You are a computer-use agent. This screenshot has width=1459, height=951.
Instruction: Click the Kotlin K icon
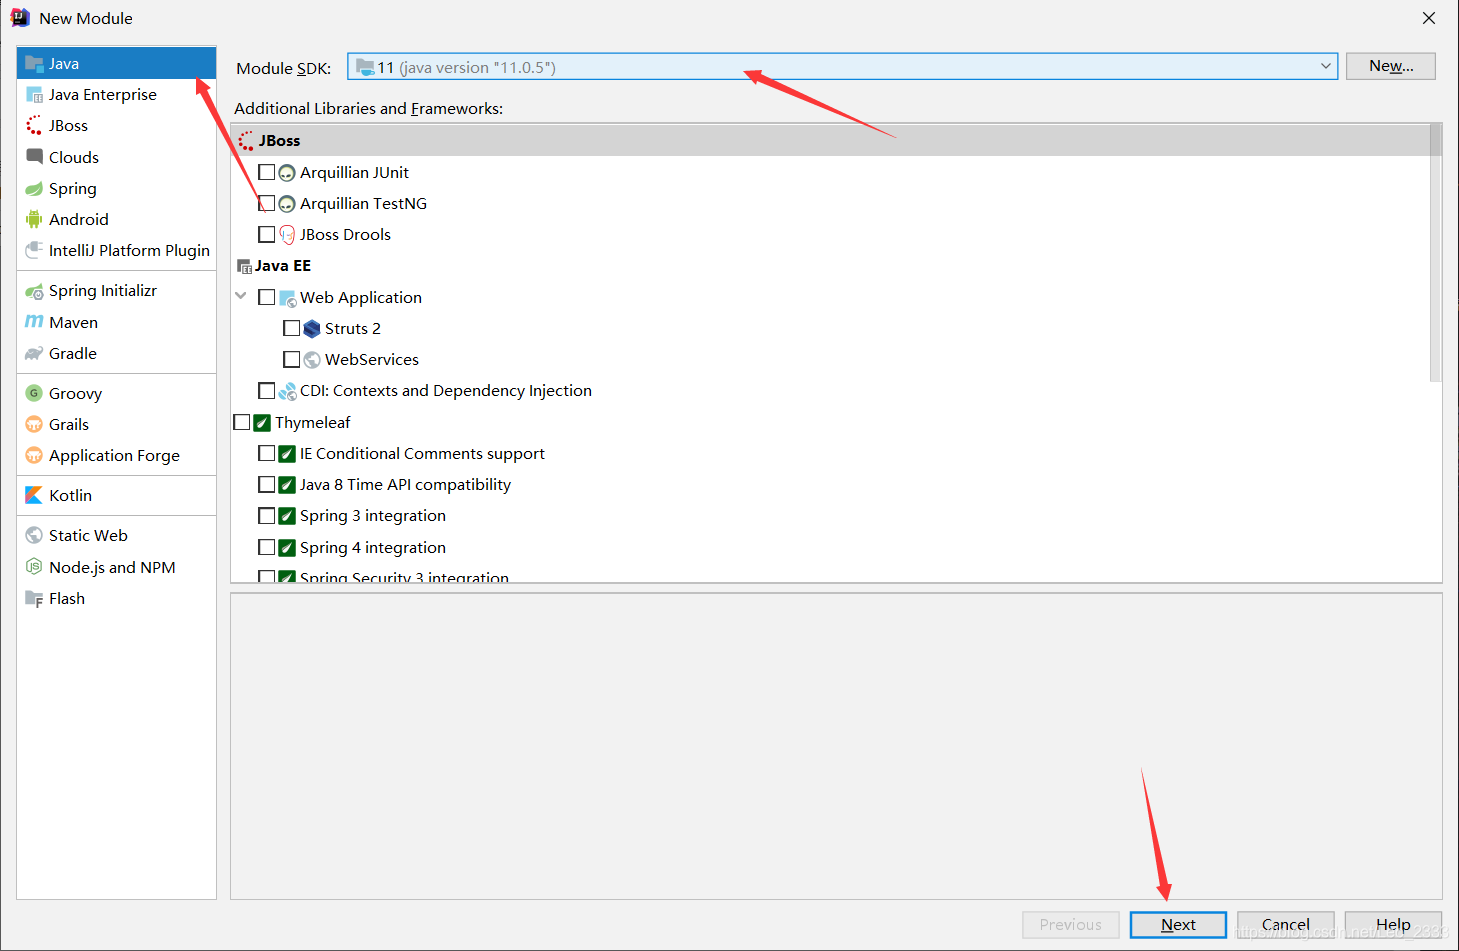[x=34, y=495]
